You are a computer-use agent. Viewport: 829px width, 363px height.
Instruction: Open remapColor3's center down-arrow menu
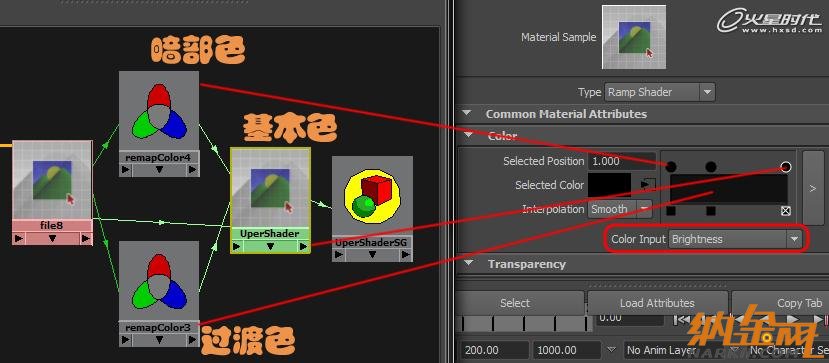[x=159, y=340]
